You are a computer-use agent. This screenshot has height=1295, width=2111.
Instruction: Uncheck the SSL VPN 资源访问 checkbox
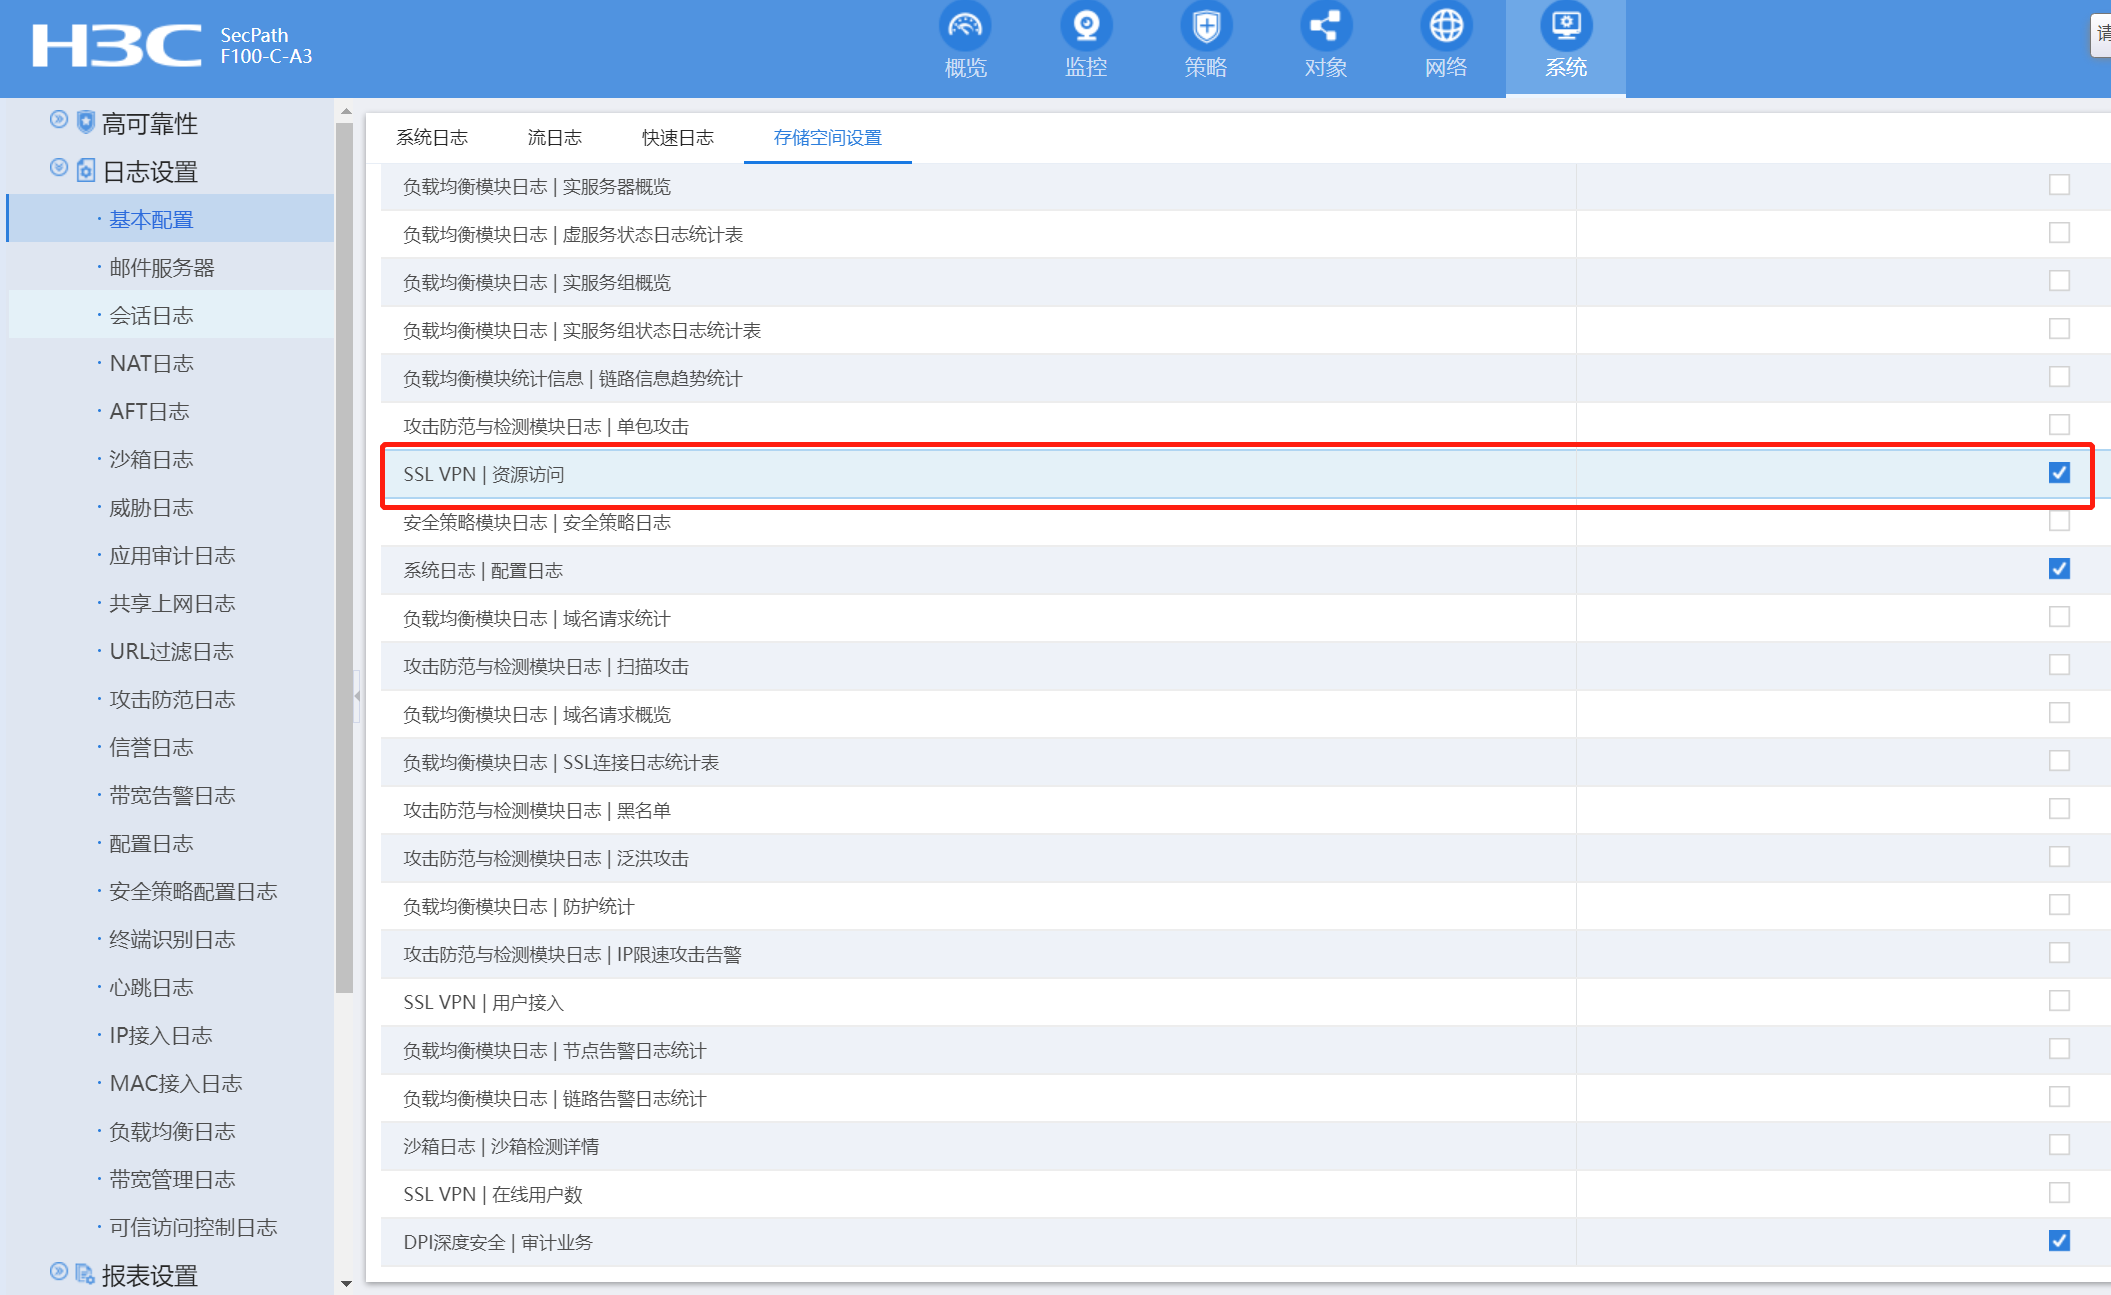2059,473
